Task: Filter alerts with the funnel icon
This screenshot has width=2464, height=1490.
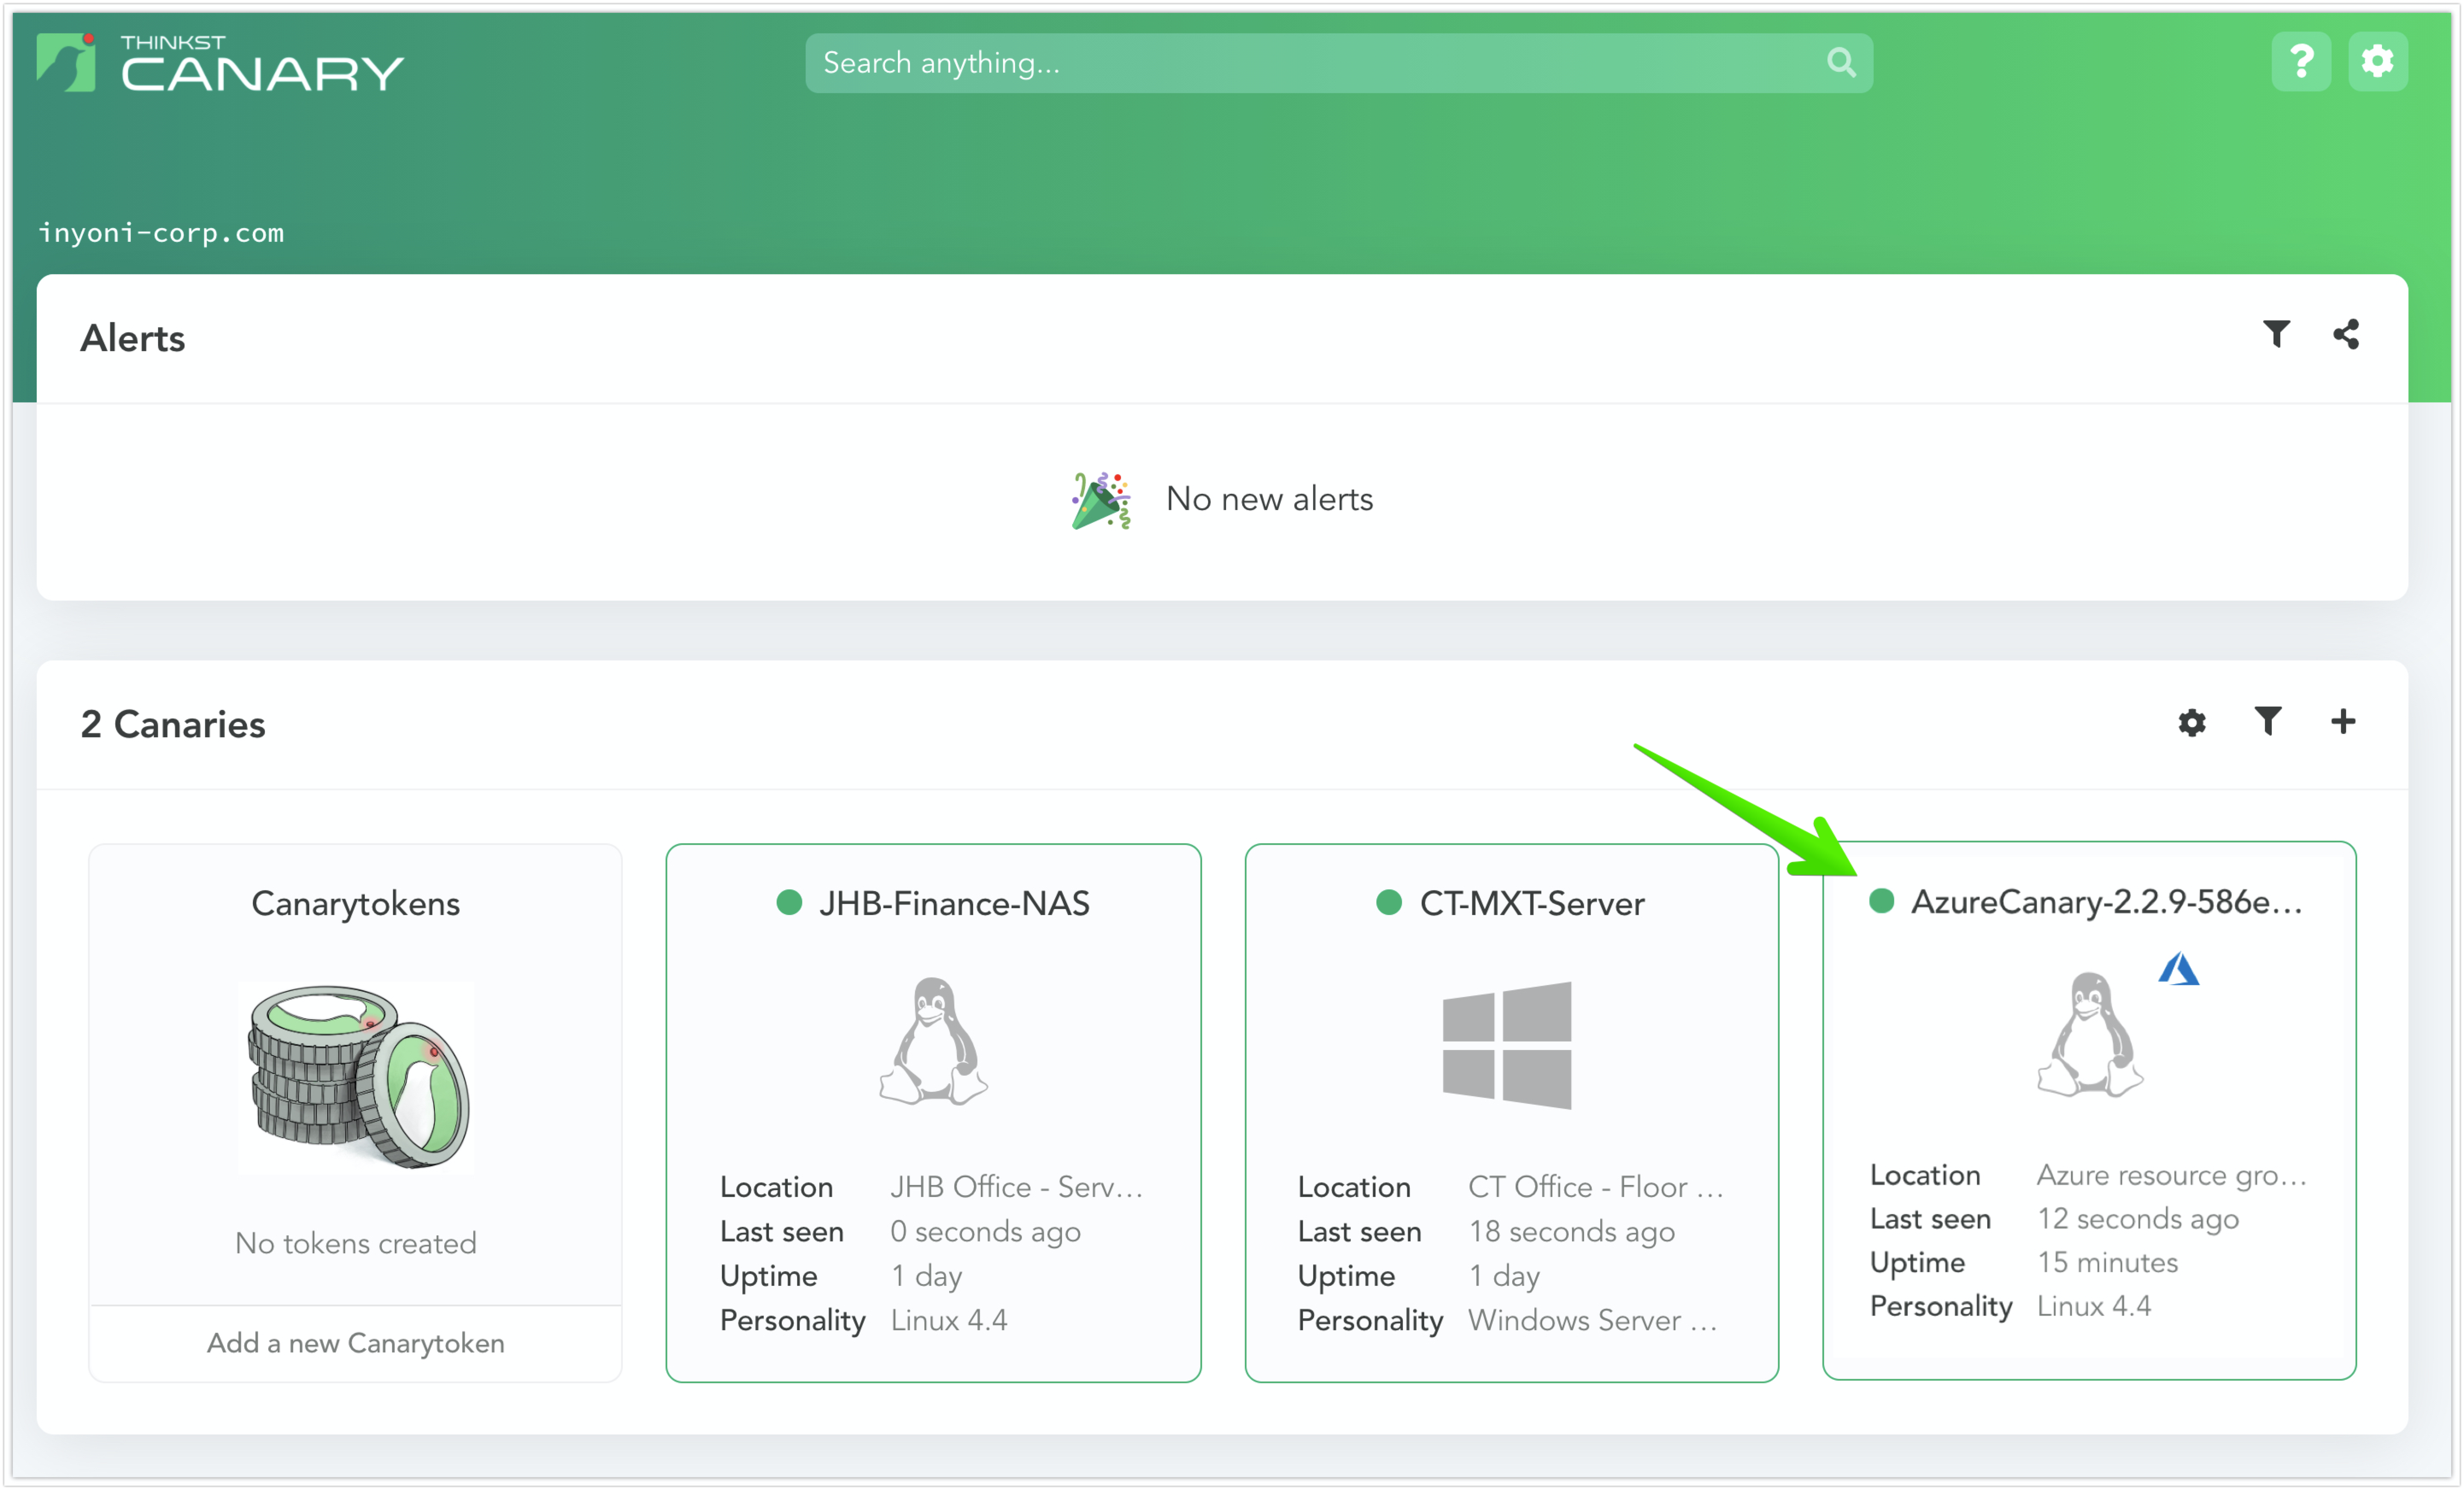Action: pos(2276,334)
